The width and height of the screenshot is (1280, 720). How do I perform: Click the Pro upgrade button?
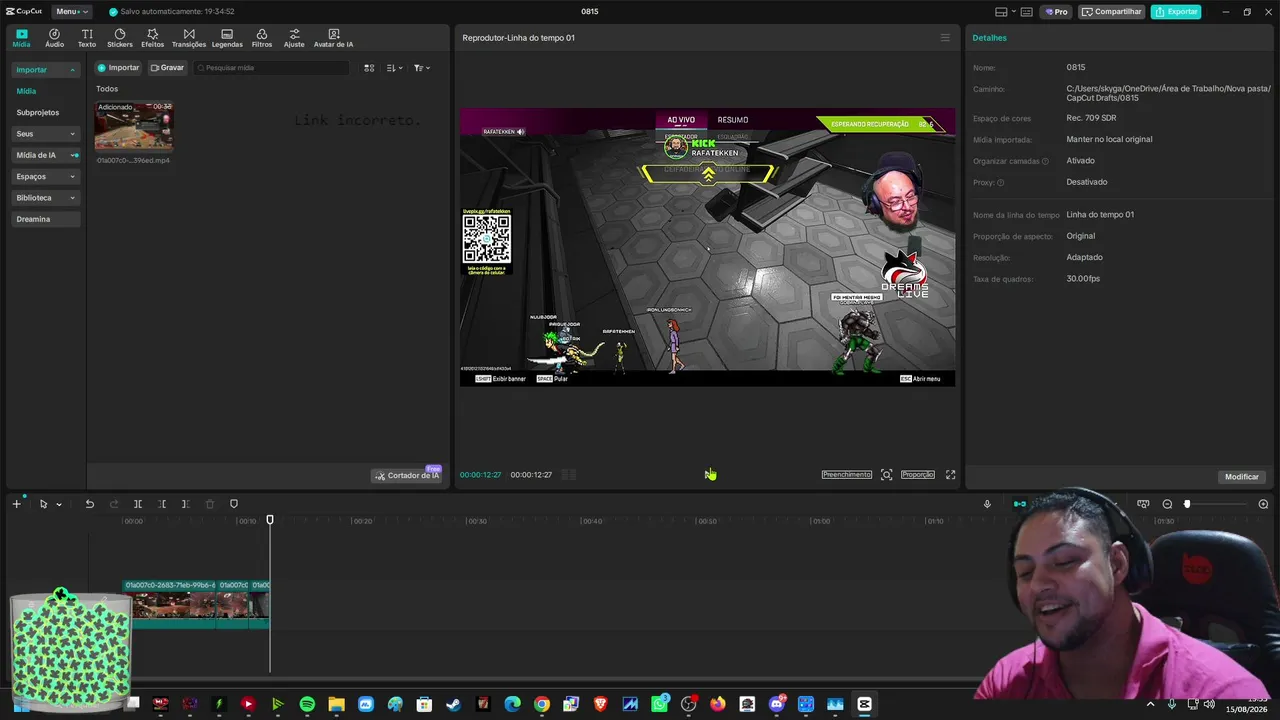tap(1056, 12)
